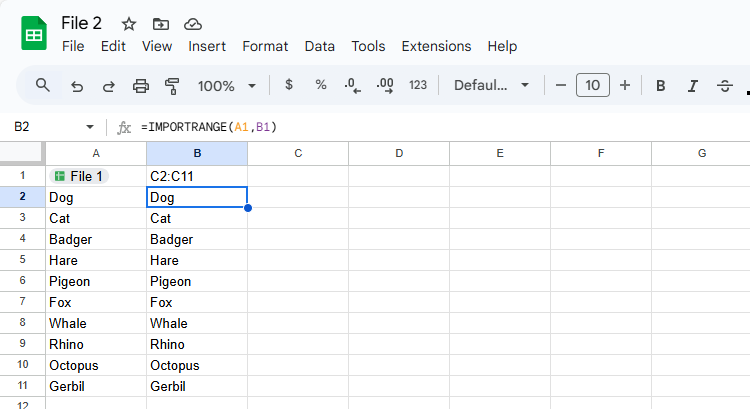Open the 100% zoom dropdown
The width and height of the screenshot is (750, 409).
click(x=227, y=86)
